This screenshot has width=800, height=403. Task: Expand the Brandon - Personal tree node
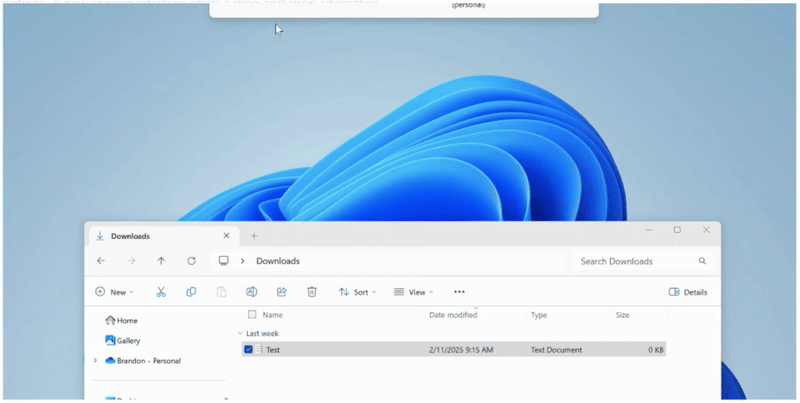95,361
